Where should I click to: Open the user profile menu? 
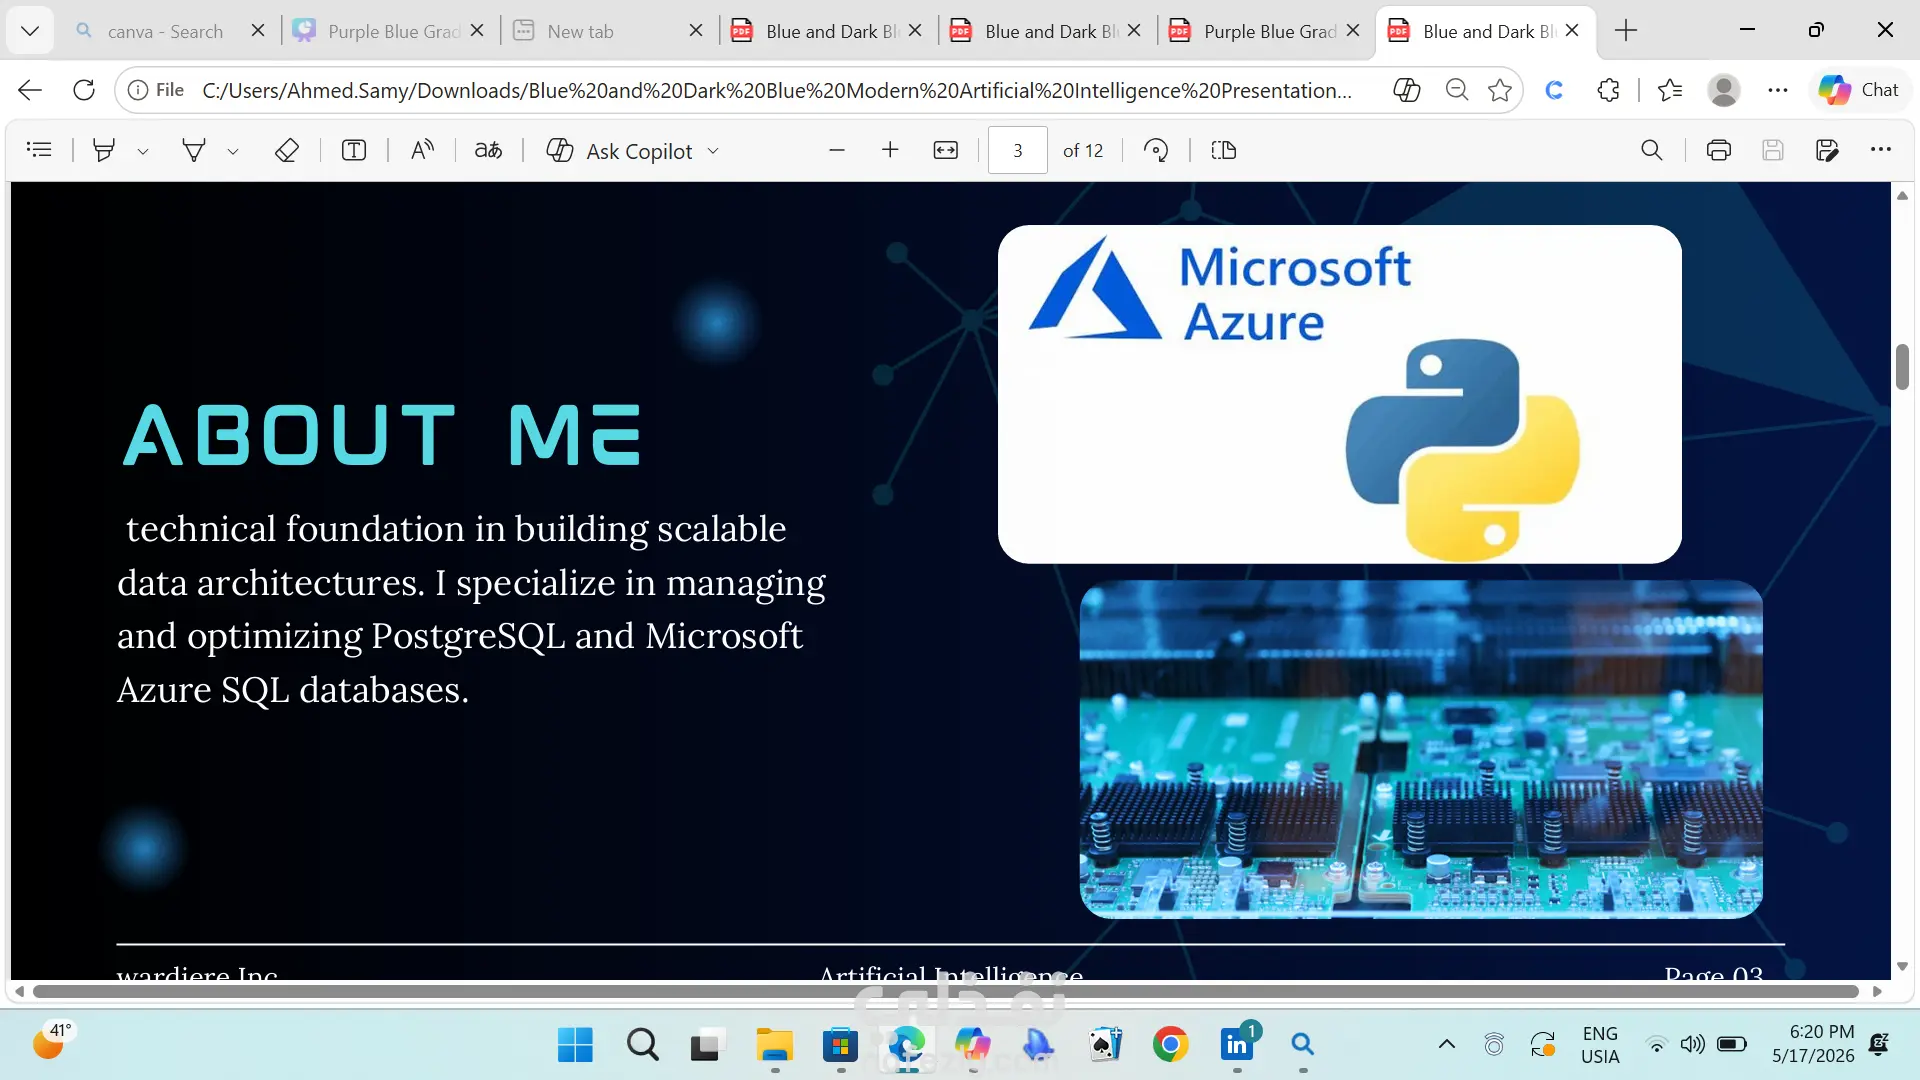tap(1724, 90)
